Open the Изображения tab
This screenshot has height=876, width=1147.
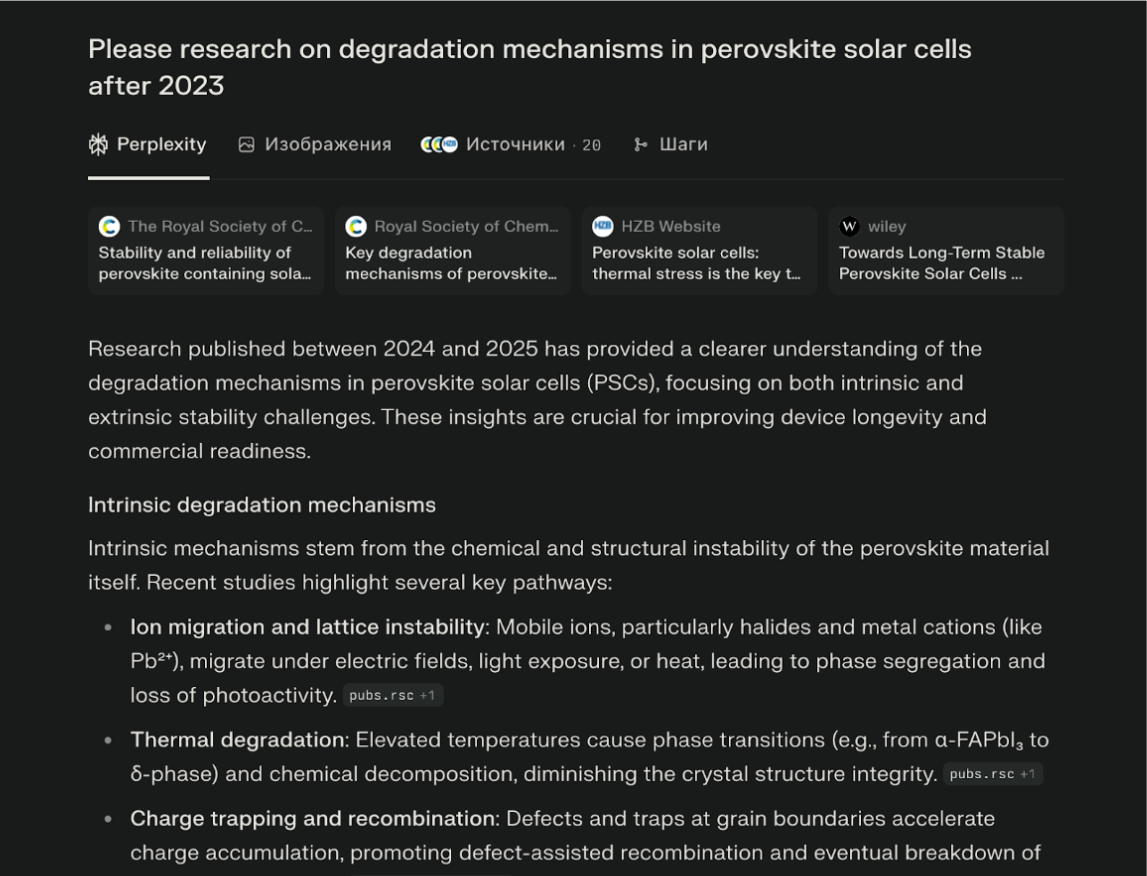(x=327, y=145)
